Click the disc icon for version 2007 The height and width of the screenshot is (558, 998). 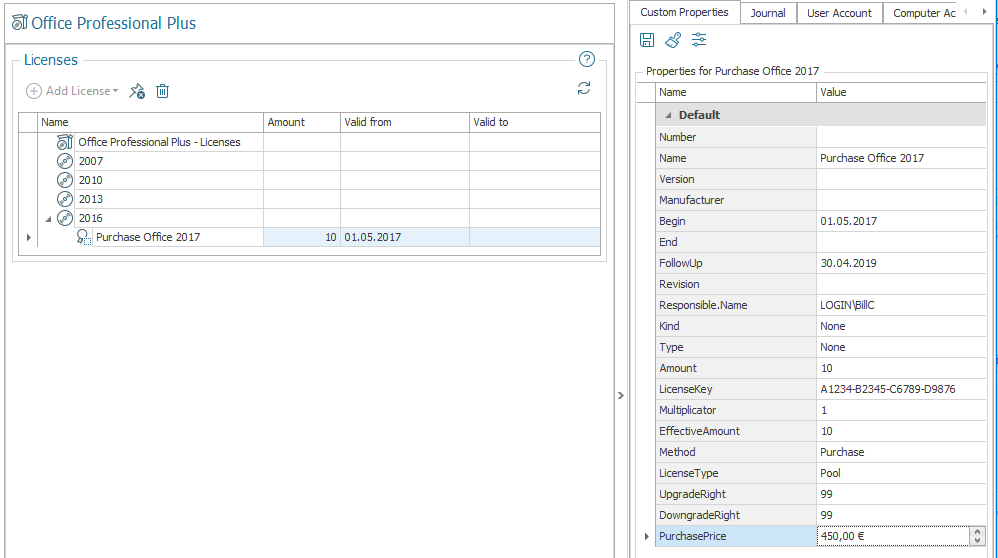64,161
